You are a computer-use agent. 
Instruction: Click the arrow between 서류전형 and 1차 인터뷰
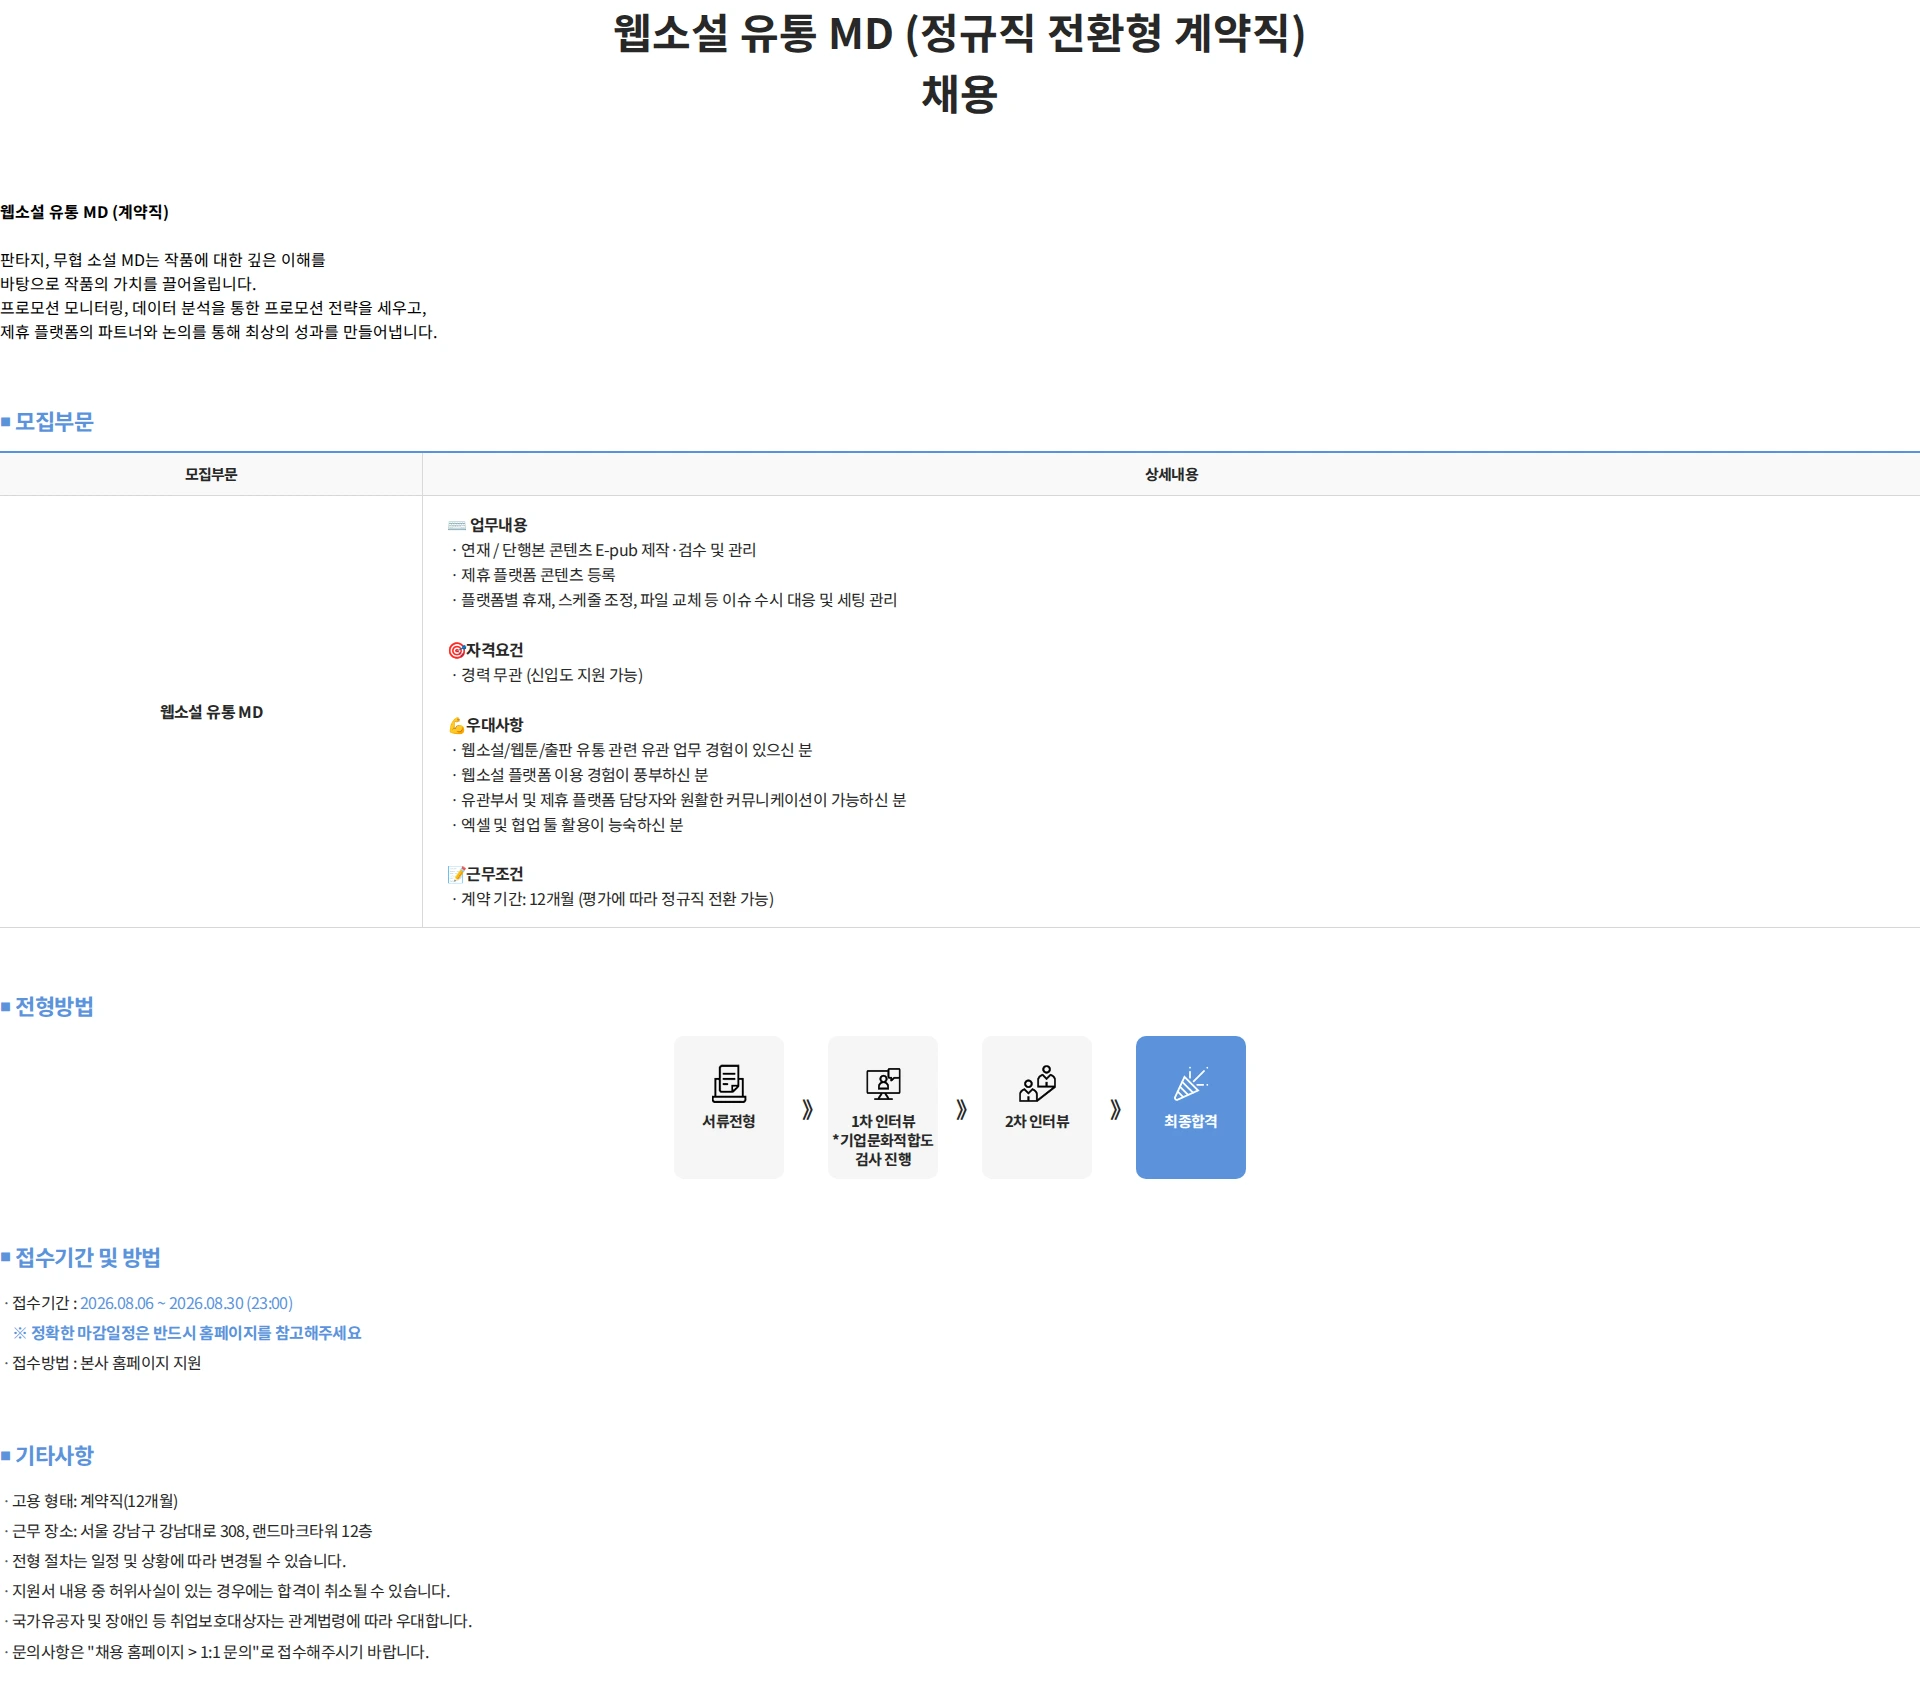click(807, 1109)
